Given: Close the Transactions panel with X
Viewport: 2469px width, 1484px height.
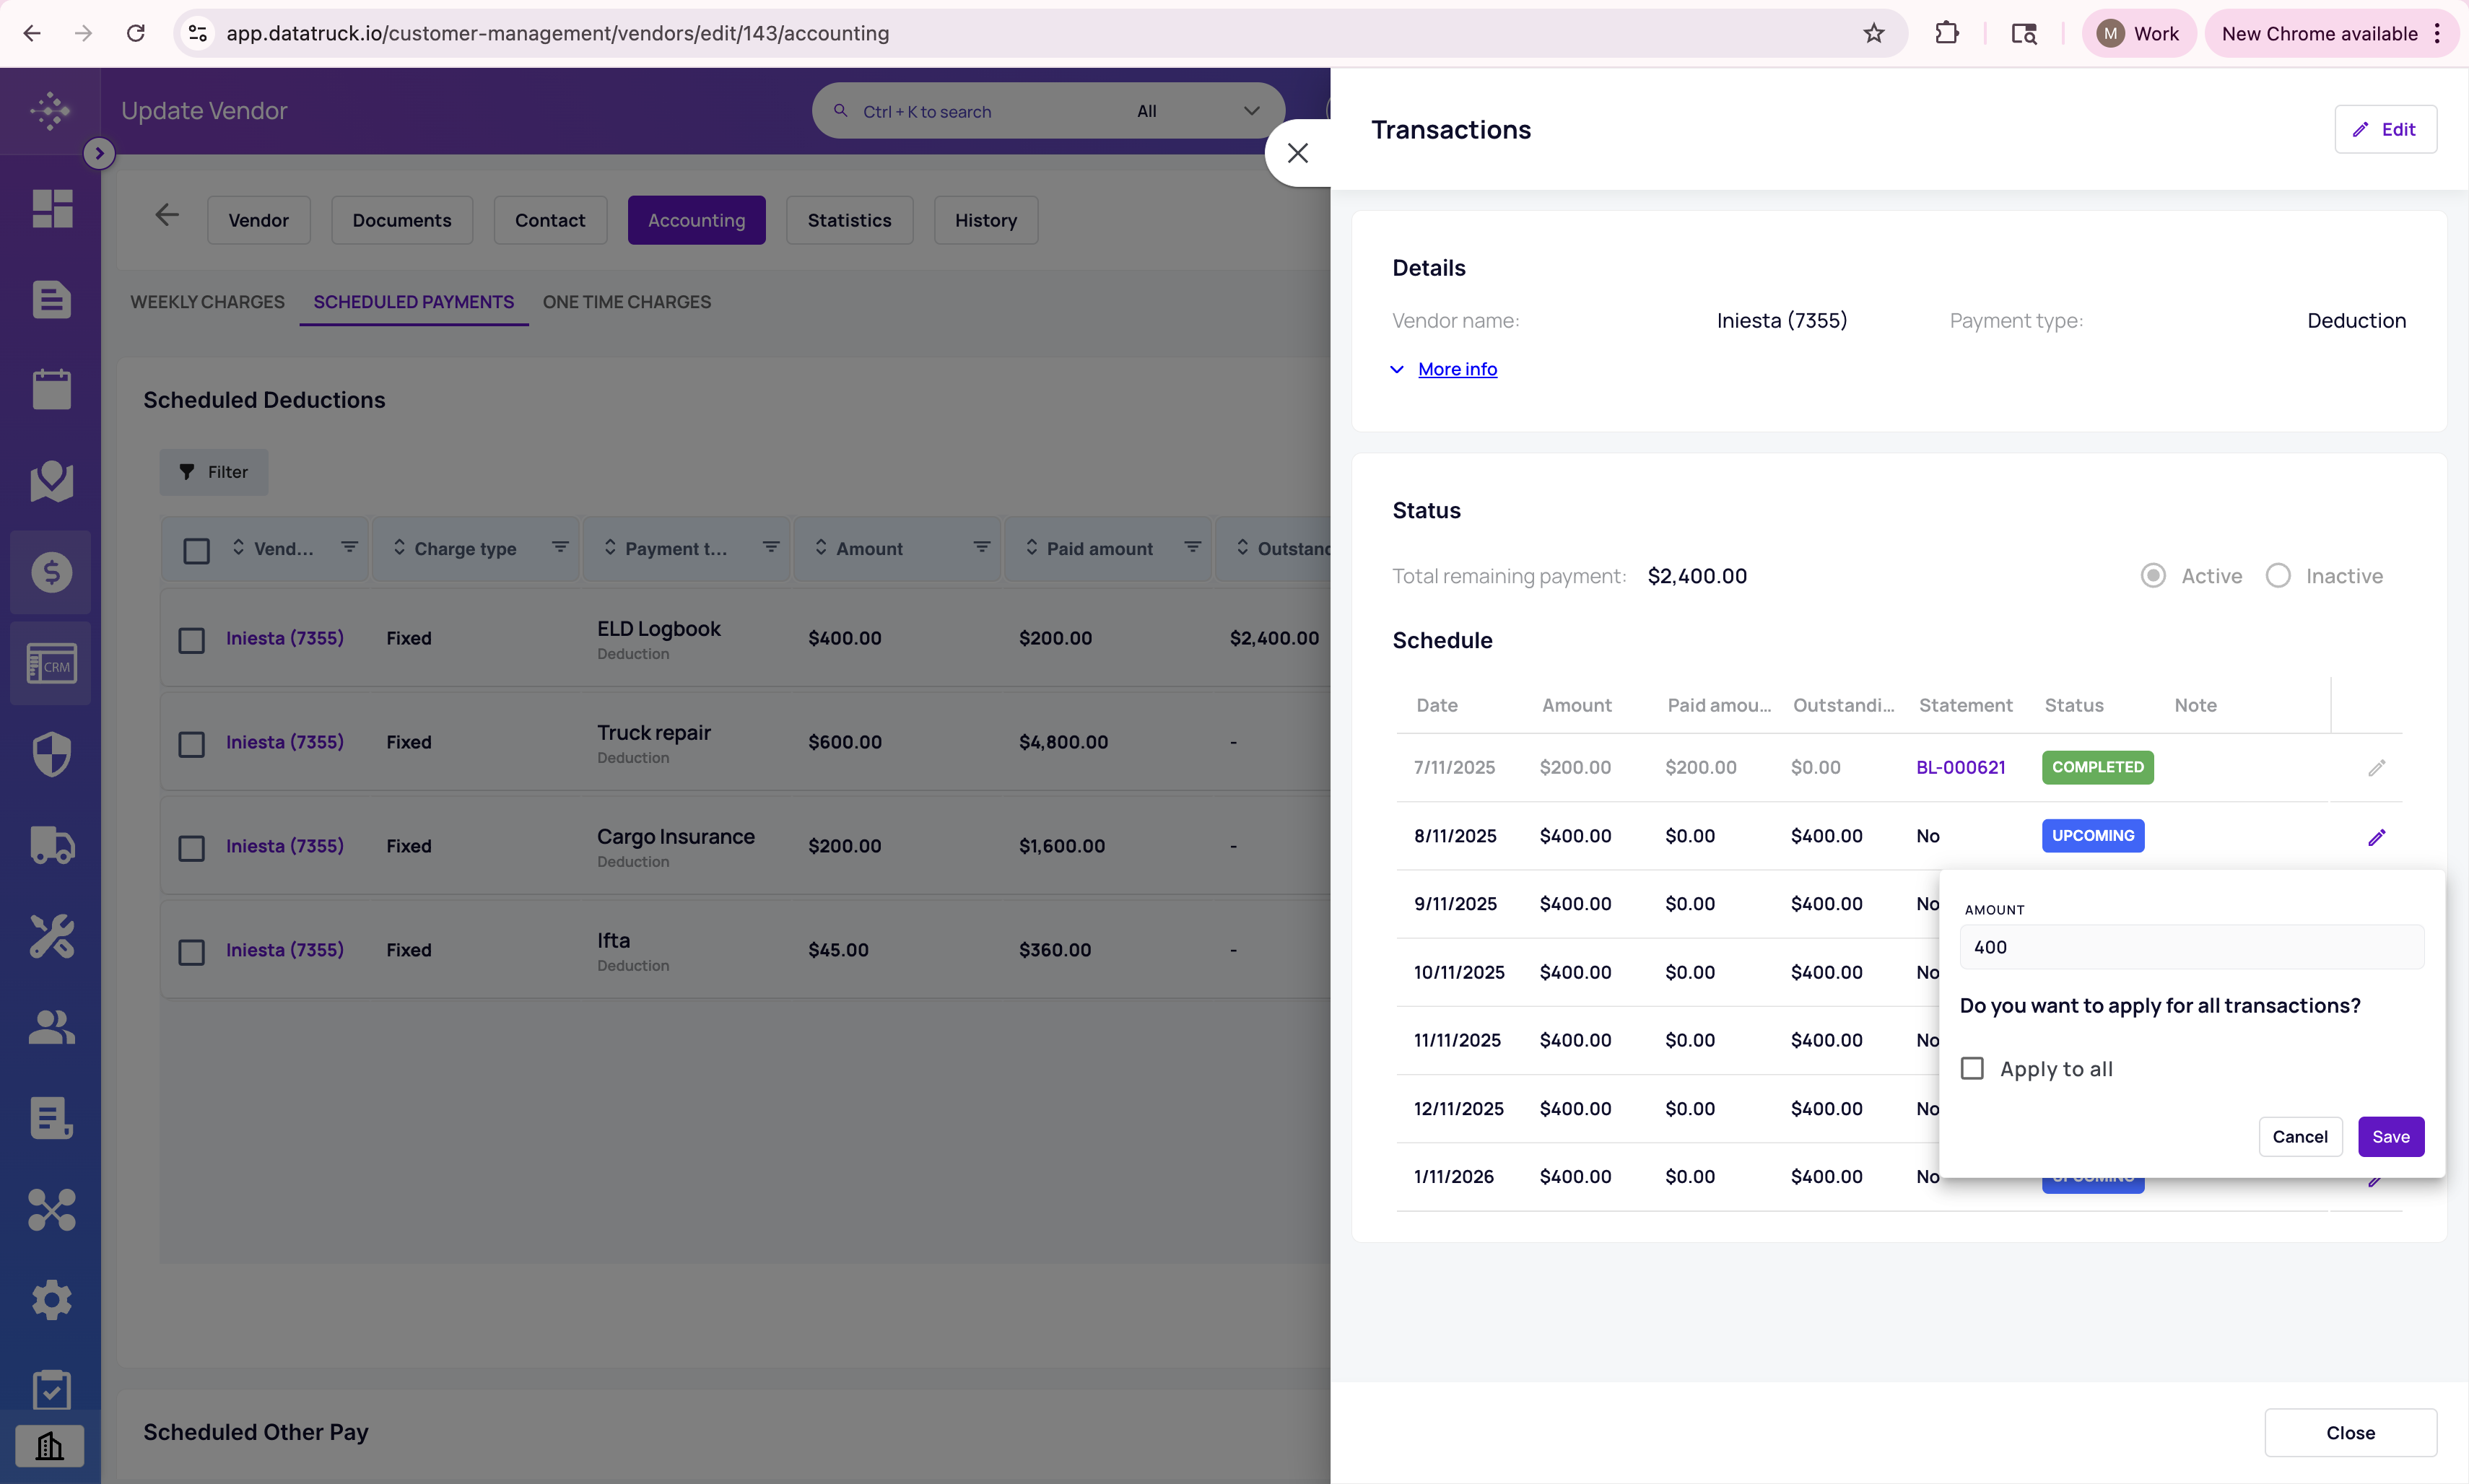Looking at the screenshot, I should click(1298, 153).
